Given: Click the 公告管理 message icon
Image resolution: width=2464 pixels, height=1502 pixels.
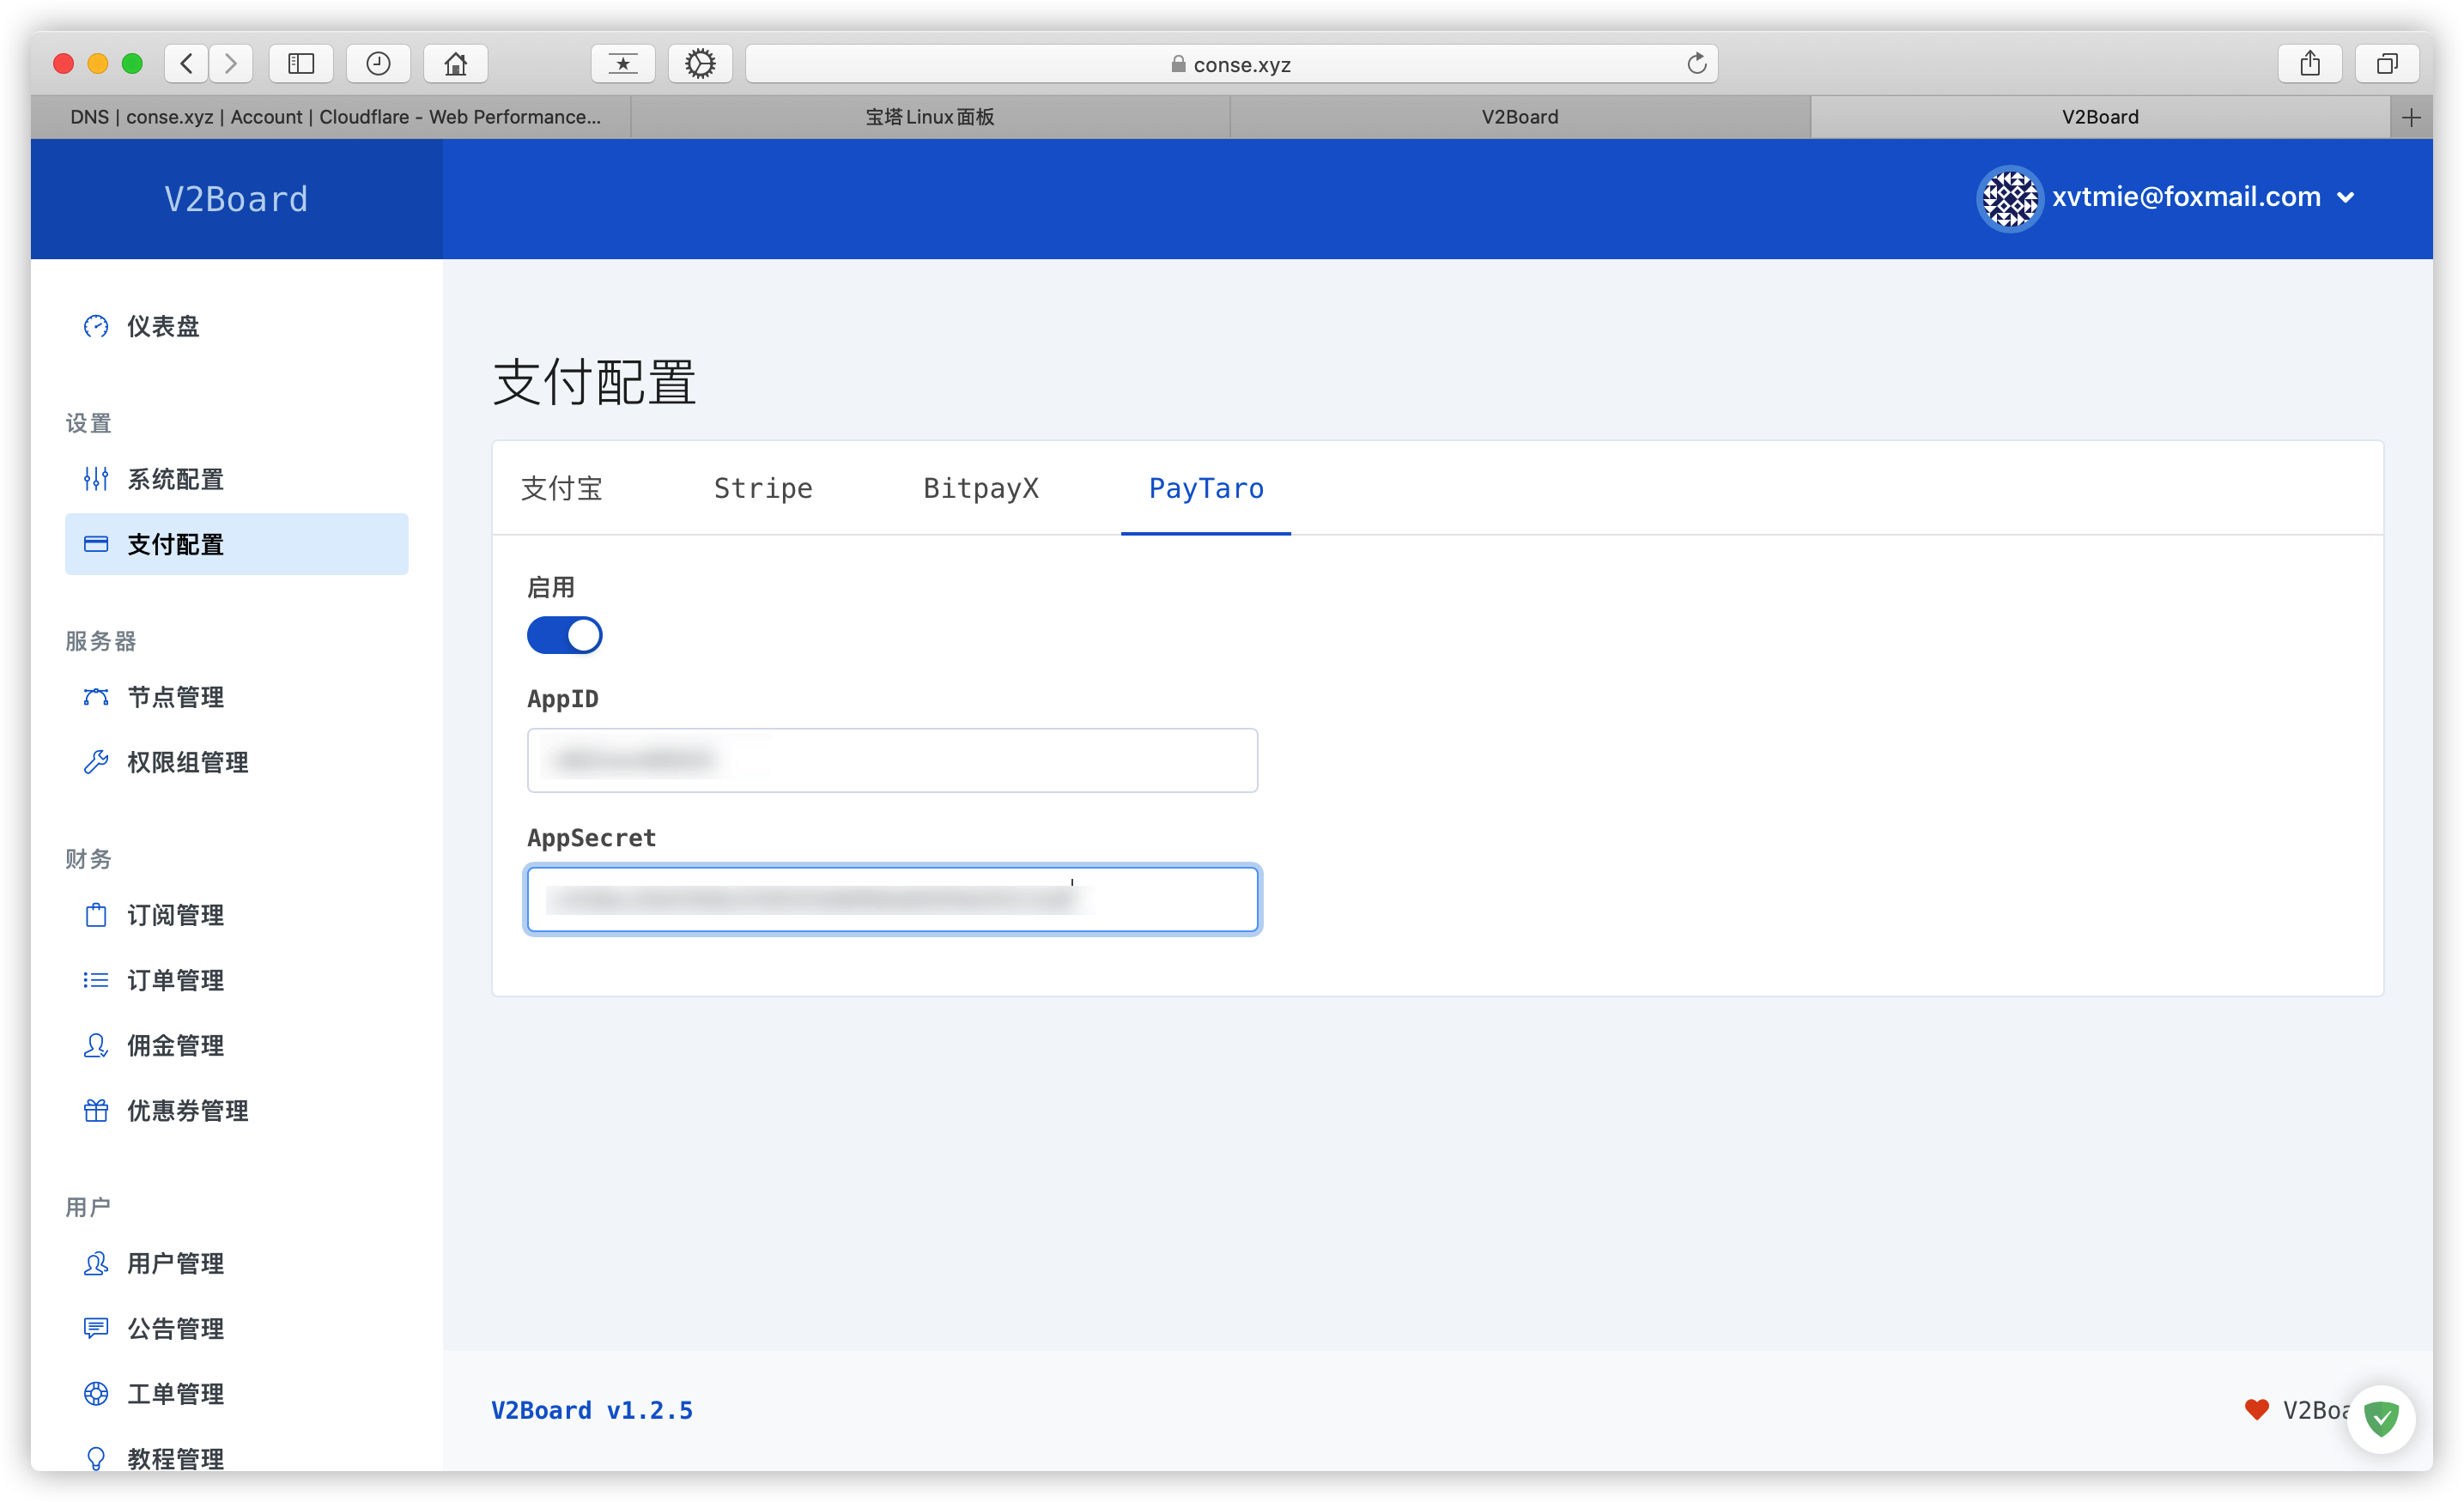Looking at the screenshot, I should tap(96, 1328).
